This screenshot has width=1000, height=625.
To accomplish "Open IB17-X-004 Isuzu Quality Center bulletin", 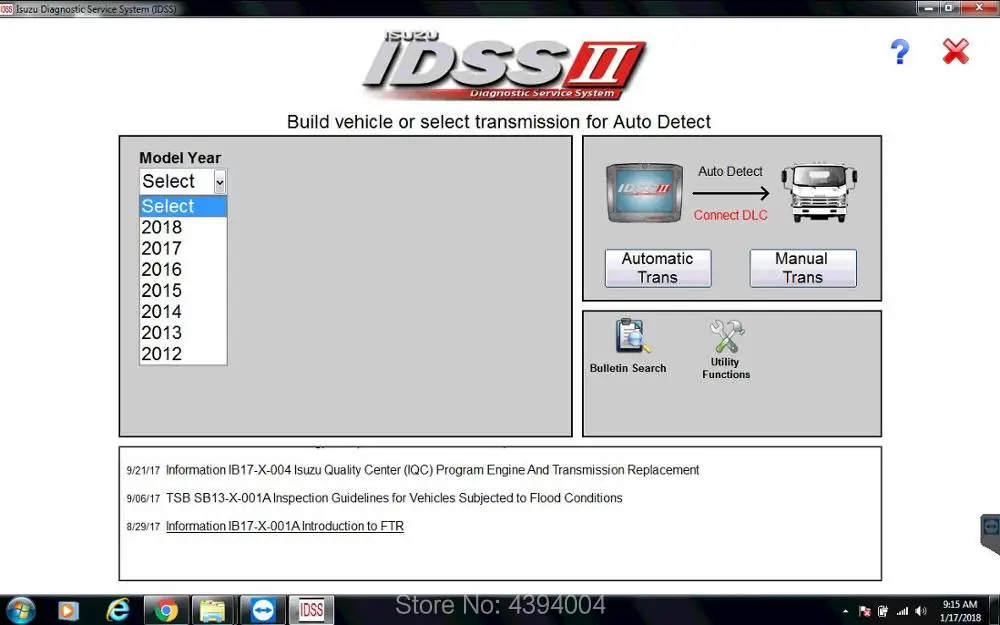I will coord(432,470).
